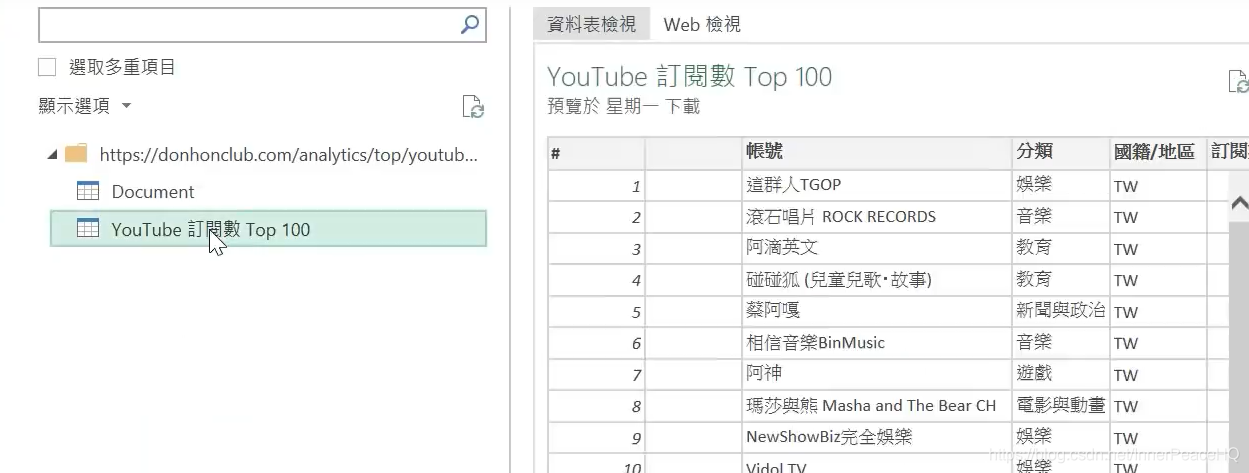
Task: Click the 分類 column header
Action: click(x=1059, y=153)
